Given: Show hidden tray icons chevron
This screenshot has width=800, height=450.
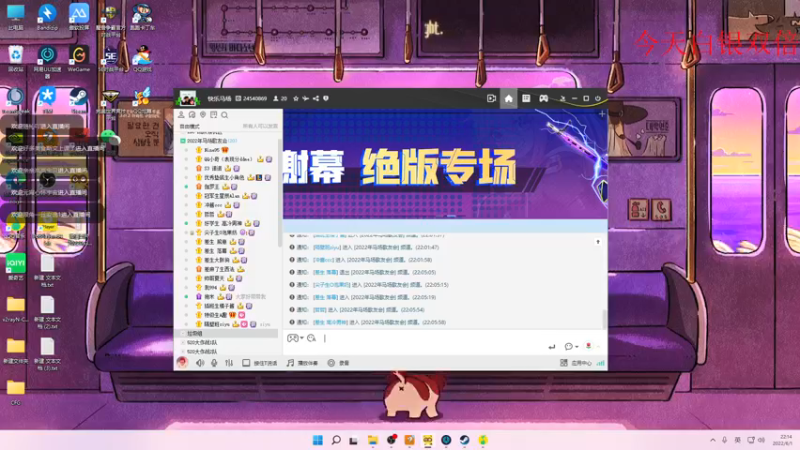Looking at the screenshot, I should [713, 440].
